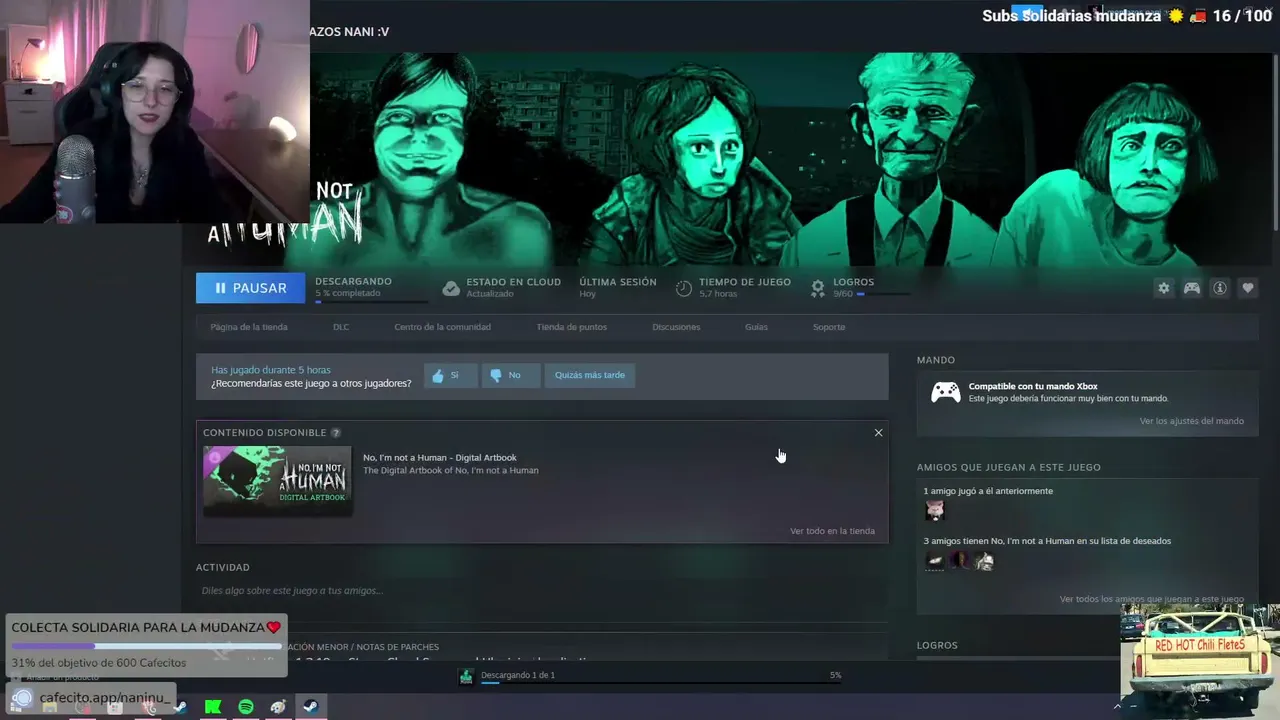
Task: Open Spotify from the taskbar
Action: tap(246, 707)
